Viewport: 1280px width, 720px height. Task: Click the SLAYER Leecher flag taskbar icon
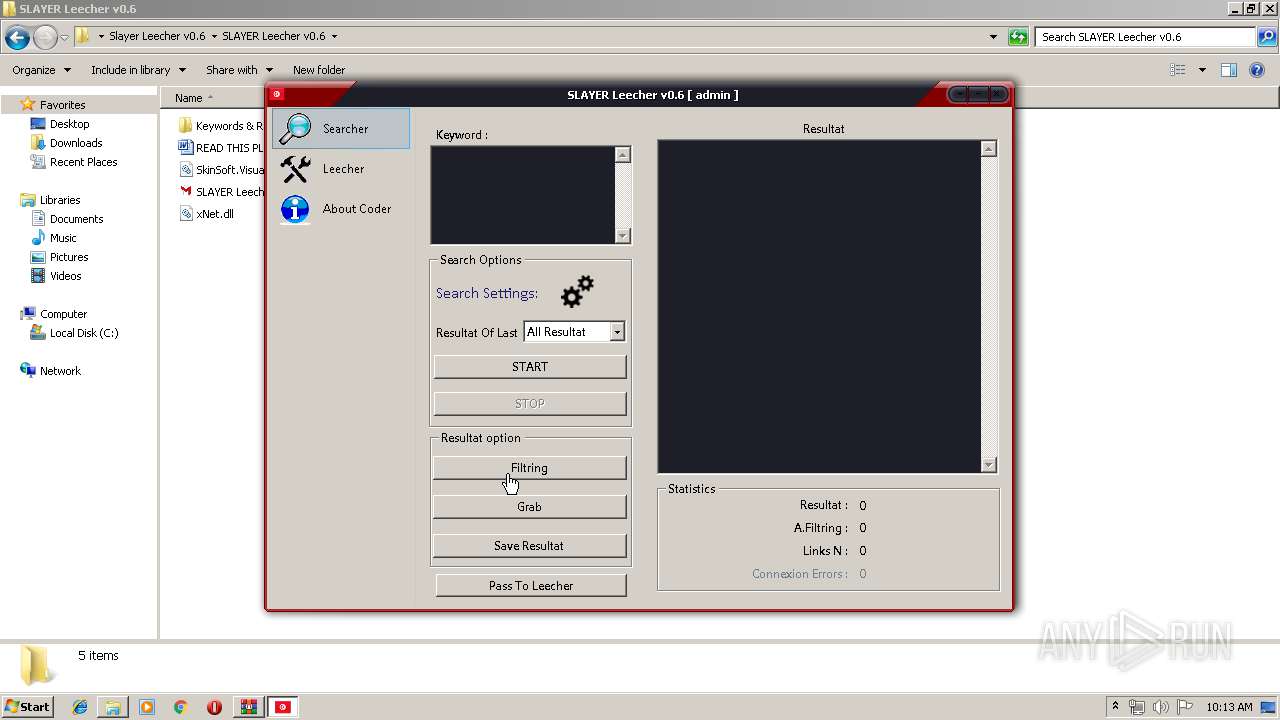point(284,707)
